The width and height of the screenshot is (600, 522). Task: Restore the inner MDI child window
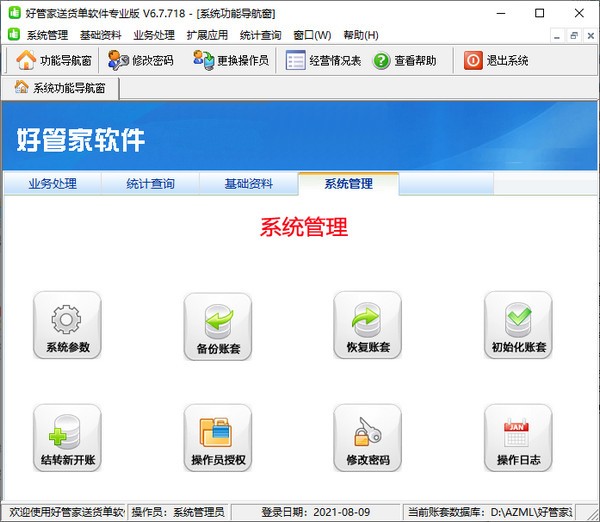574,36
